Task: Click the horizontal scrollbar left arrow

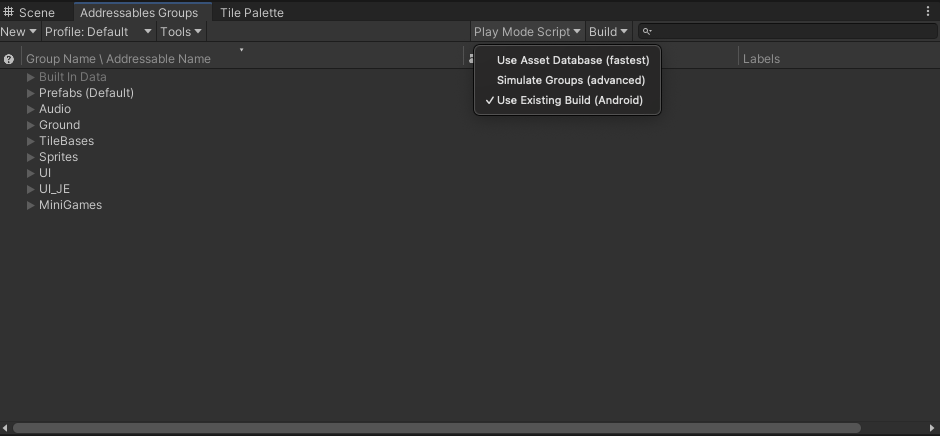Action: tap(5, 428)
